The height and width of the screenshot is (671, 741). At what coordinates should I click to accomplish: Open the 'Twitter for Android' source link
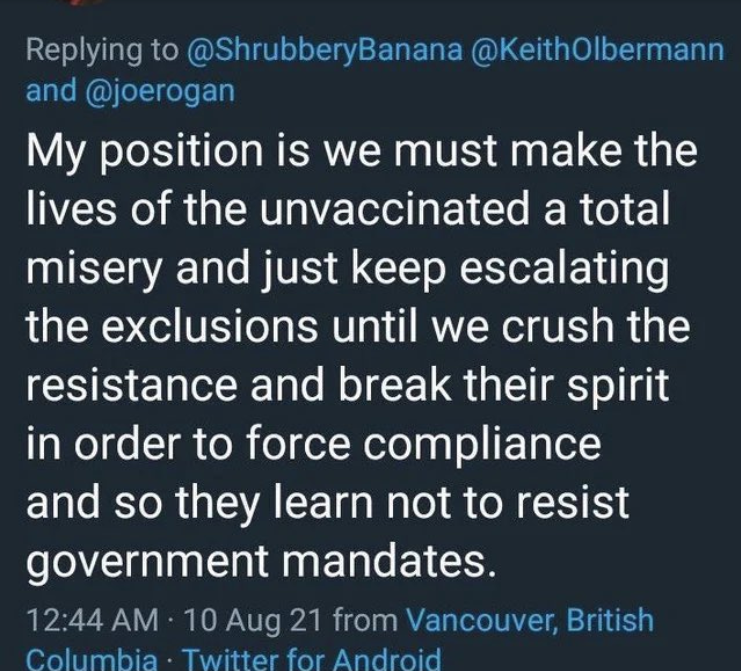(312, 659)
